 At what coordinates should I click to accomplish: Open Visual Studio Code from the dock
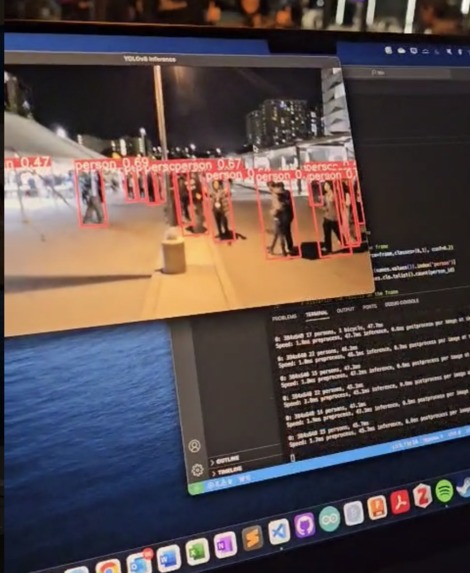tap(280, 531)
